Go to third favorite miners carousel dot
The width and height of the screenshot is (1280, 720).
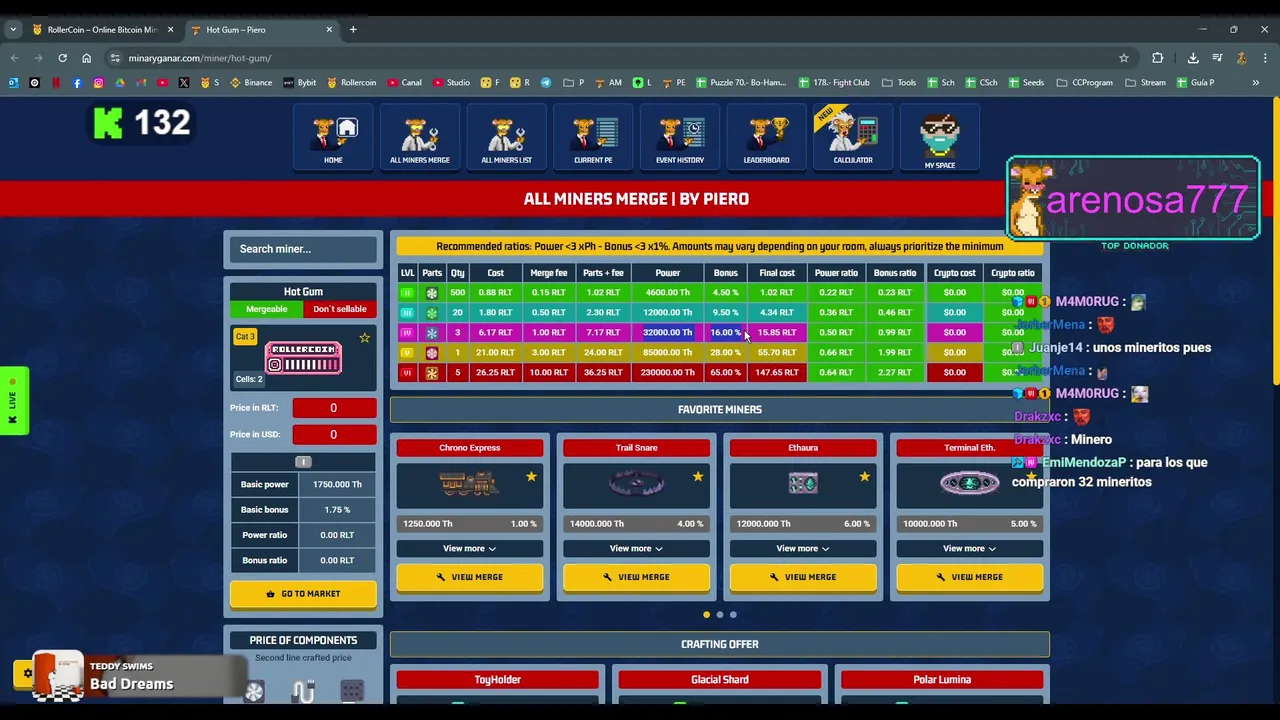pyautogui.click(x=733, y=615)
